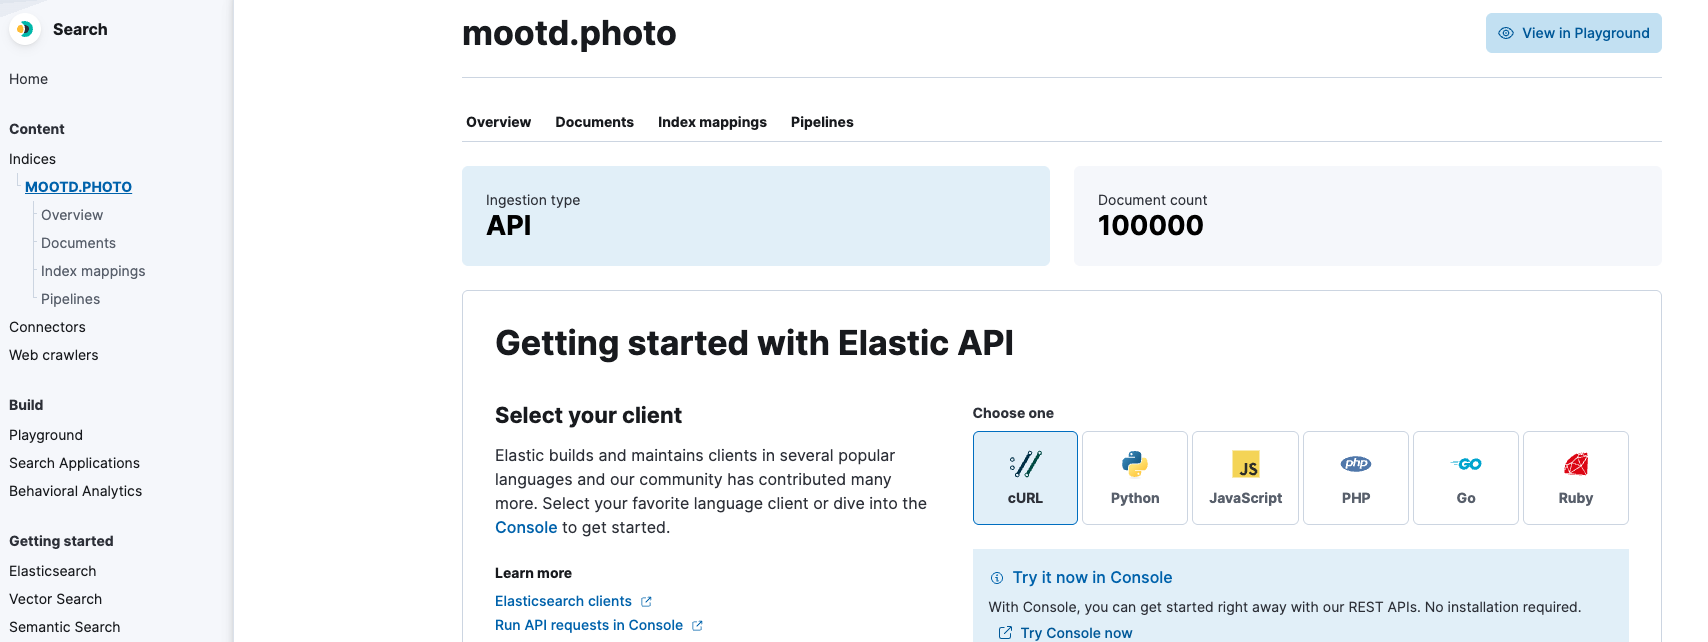Open Web crawlers in sidebar

pos(54,355)
